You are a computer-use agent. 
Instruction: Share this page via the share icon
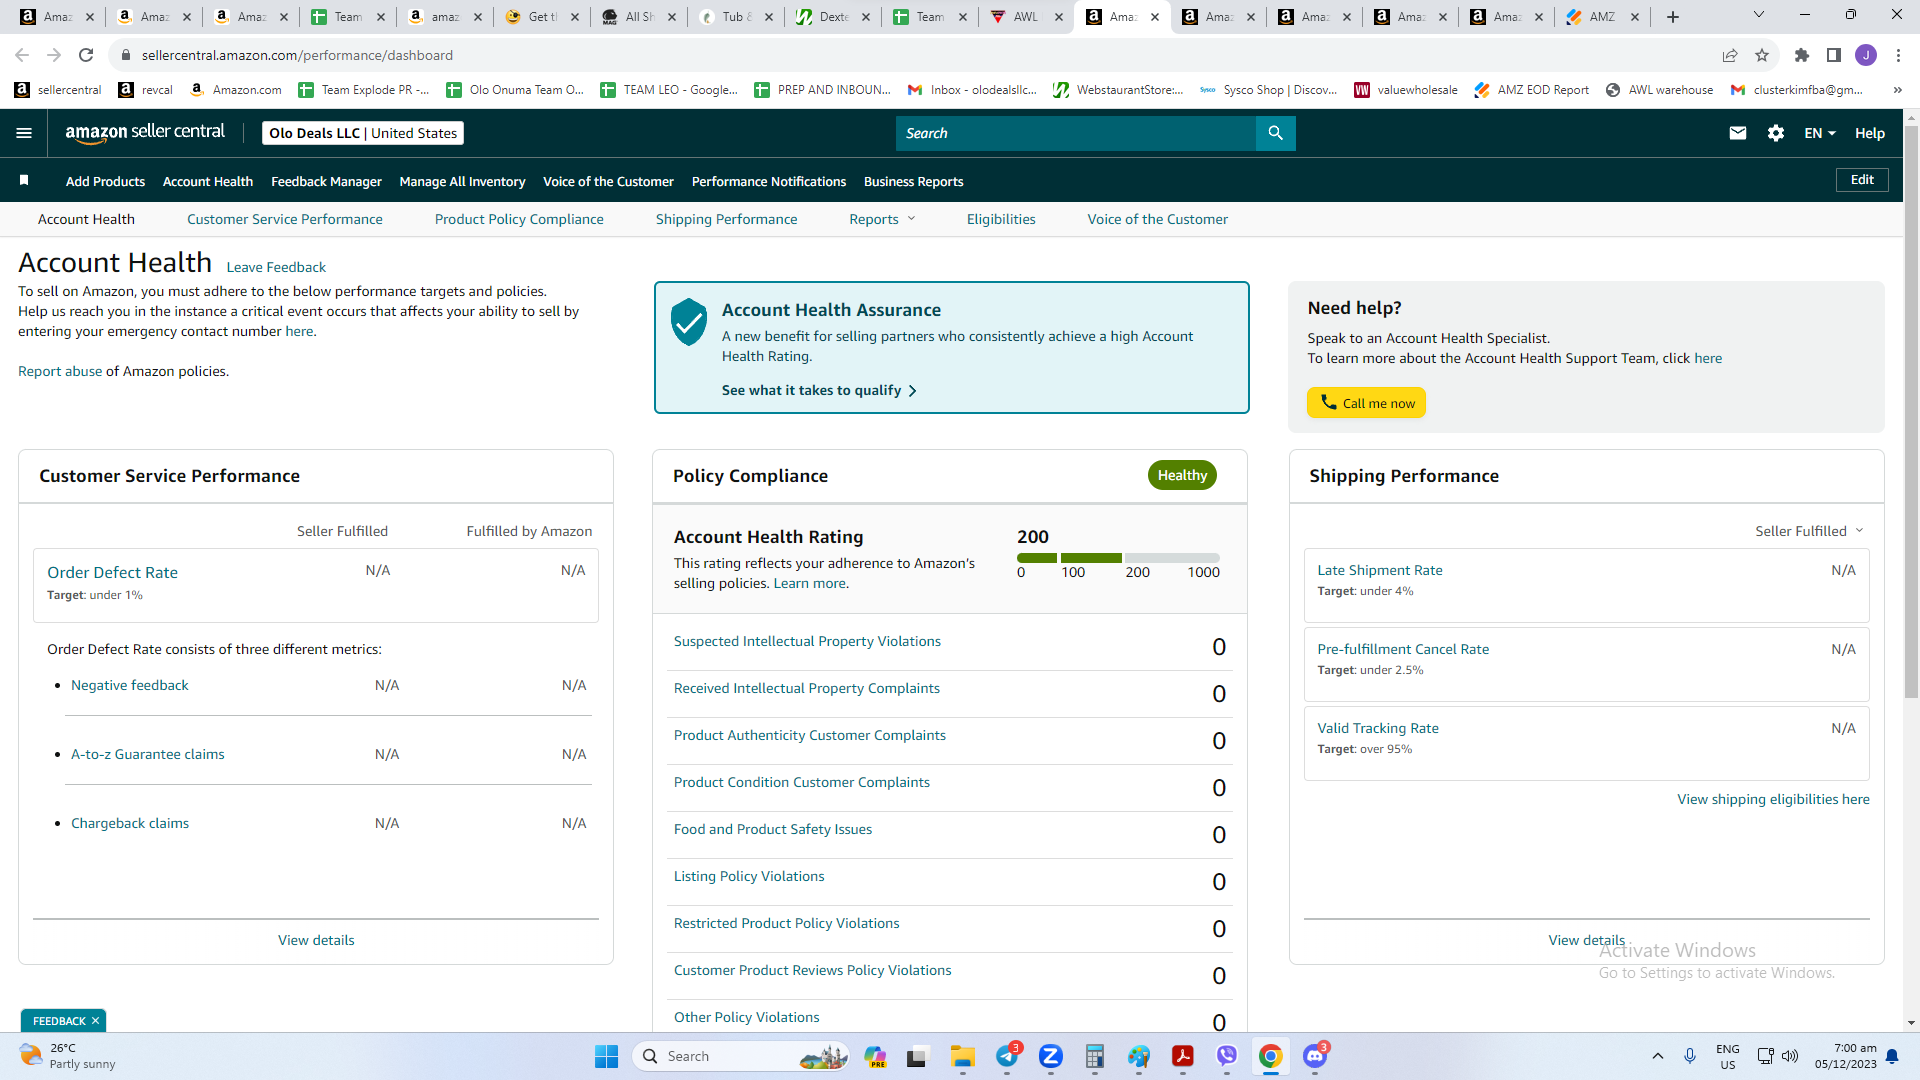pyautogui.click(x=1730, y=55)
